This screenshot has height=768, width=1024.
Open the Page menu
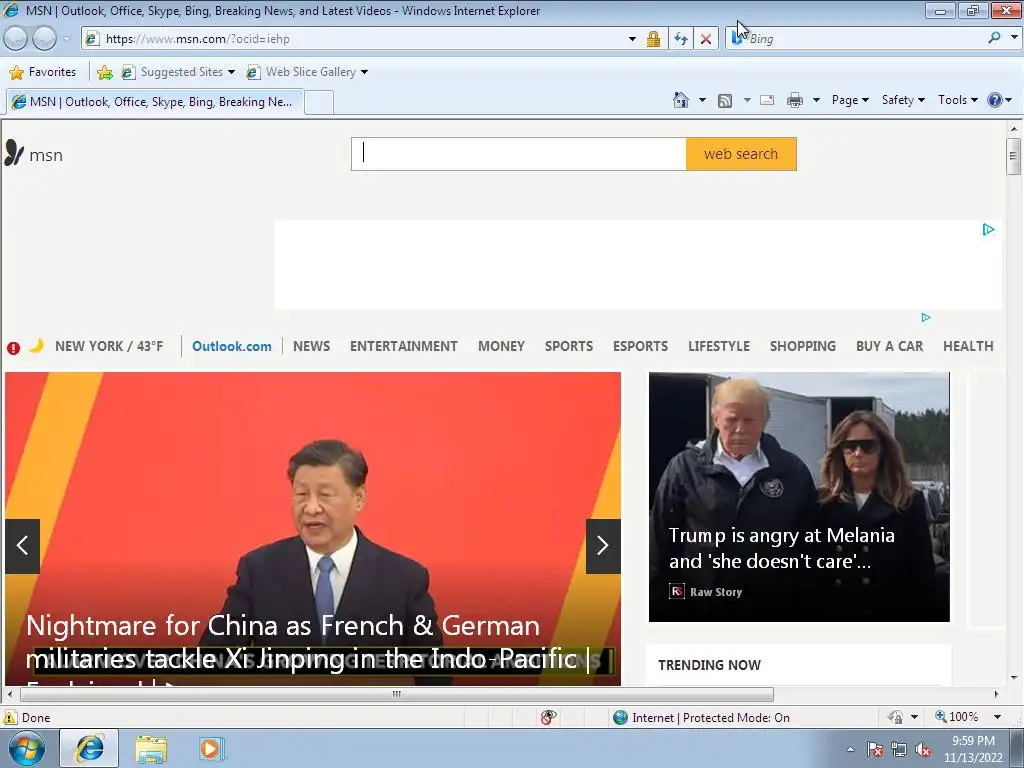(850, 100)
